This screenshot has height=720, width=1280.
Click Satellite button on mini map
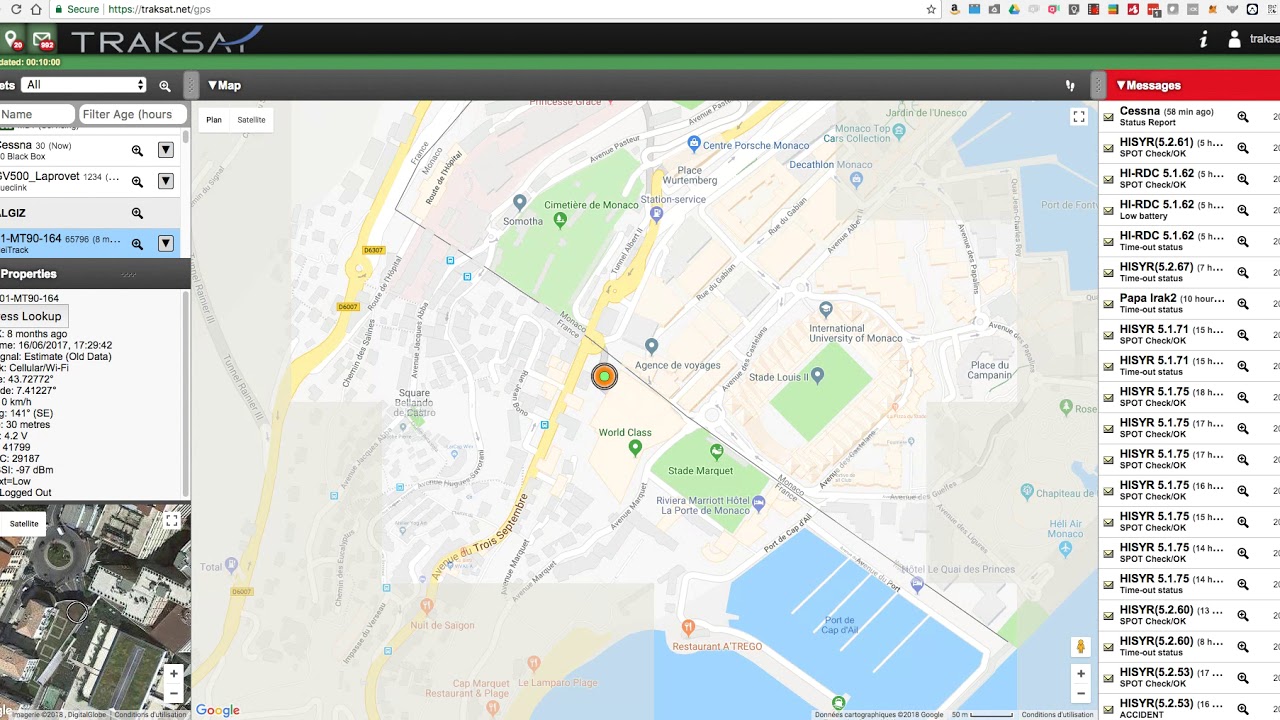(x=24, y=523)
